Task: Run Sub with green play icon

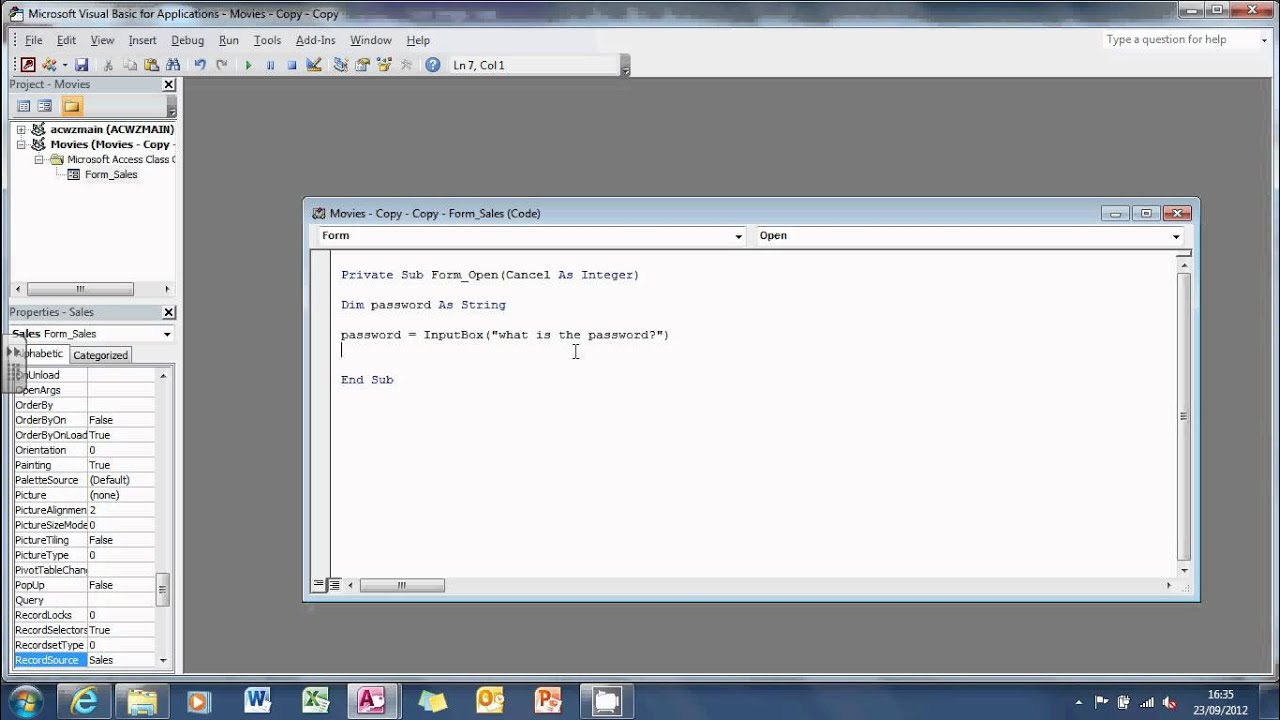Action: click(x=248, y=65)
